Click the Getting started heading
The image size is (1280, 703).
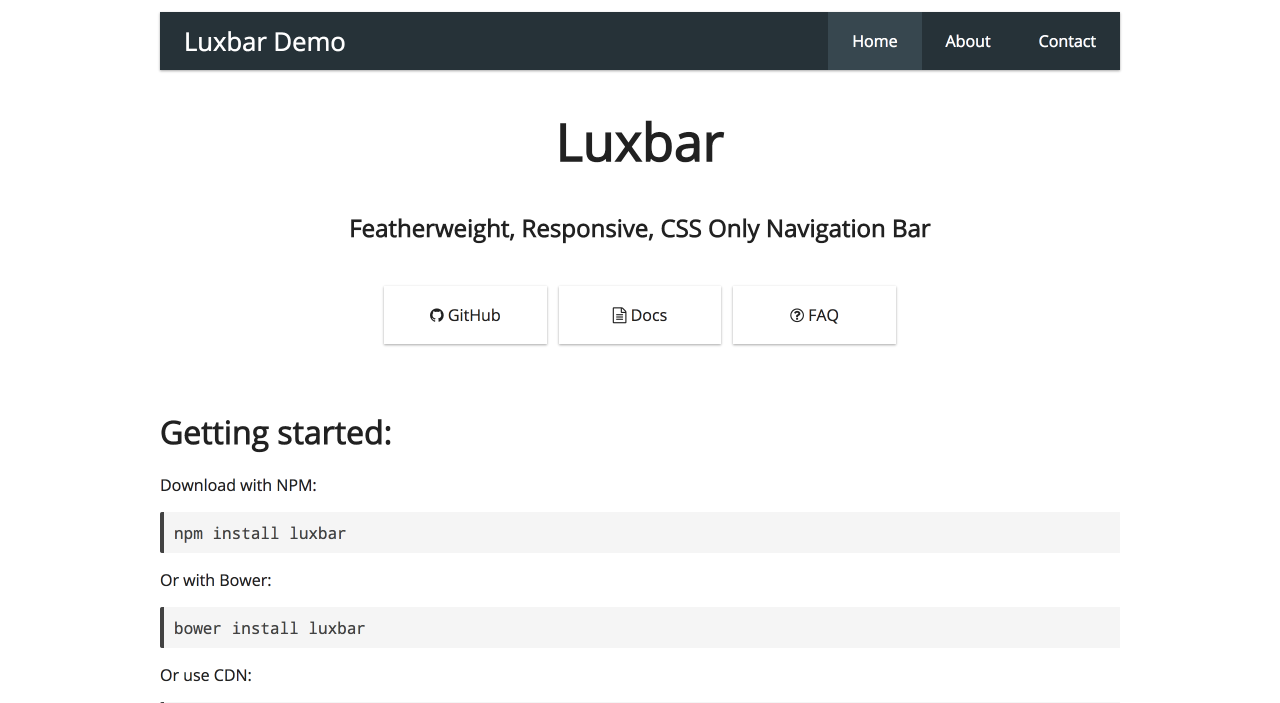pos(276,432)
